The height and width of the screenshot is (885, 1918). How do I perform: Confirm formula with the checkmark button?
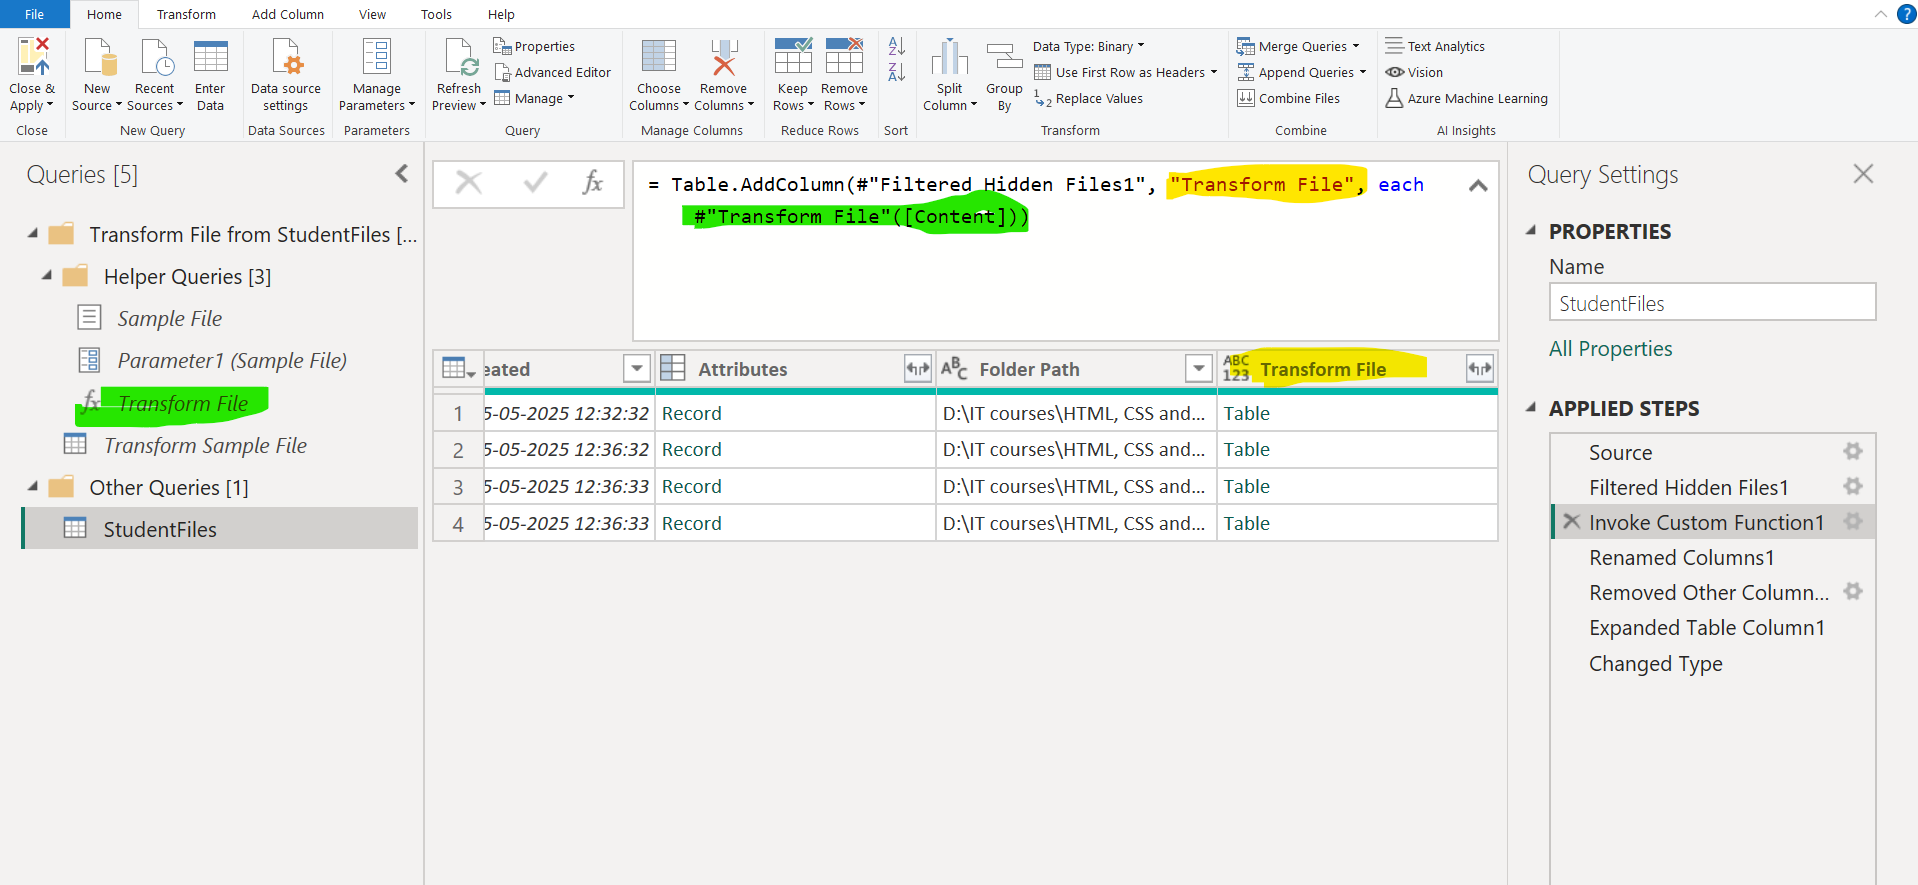point(535,183)
